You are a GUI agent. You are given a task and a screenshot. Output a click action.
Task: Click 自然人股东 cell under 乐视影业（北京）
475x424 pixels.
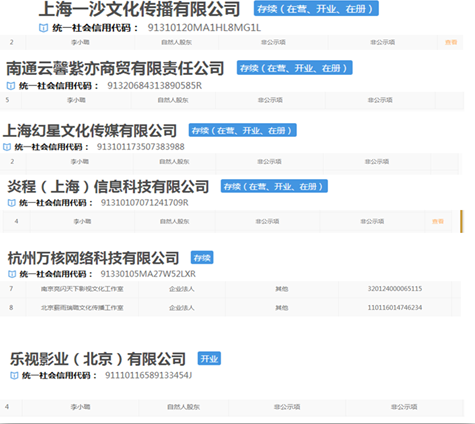tap(183, 407)
